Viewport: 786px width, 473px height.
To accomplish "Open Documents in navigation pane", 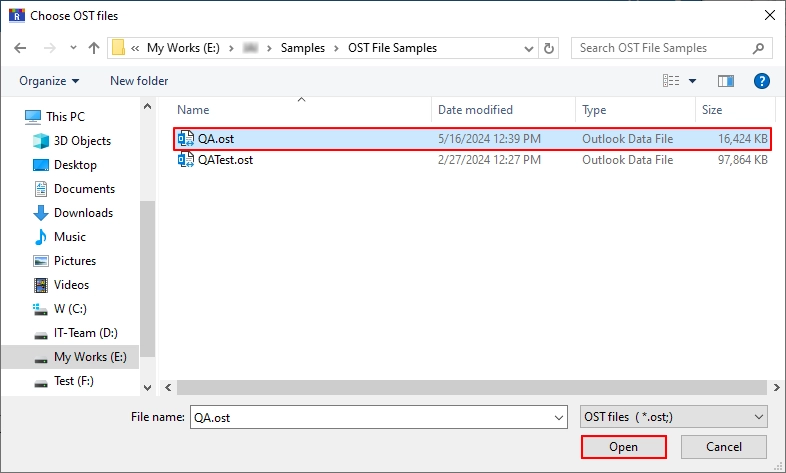I will click(x=84, y=189).
